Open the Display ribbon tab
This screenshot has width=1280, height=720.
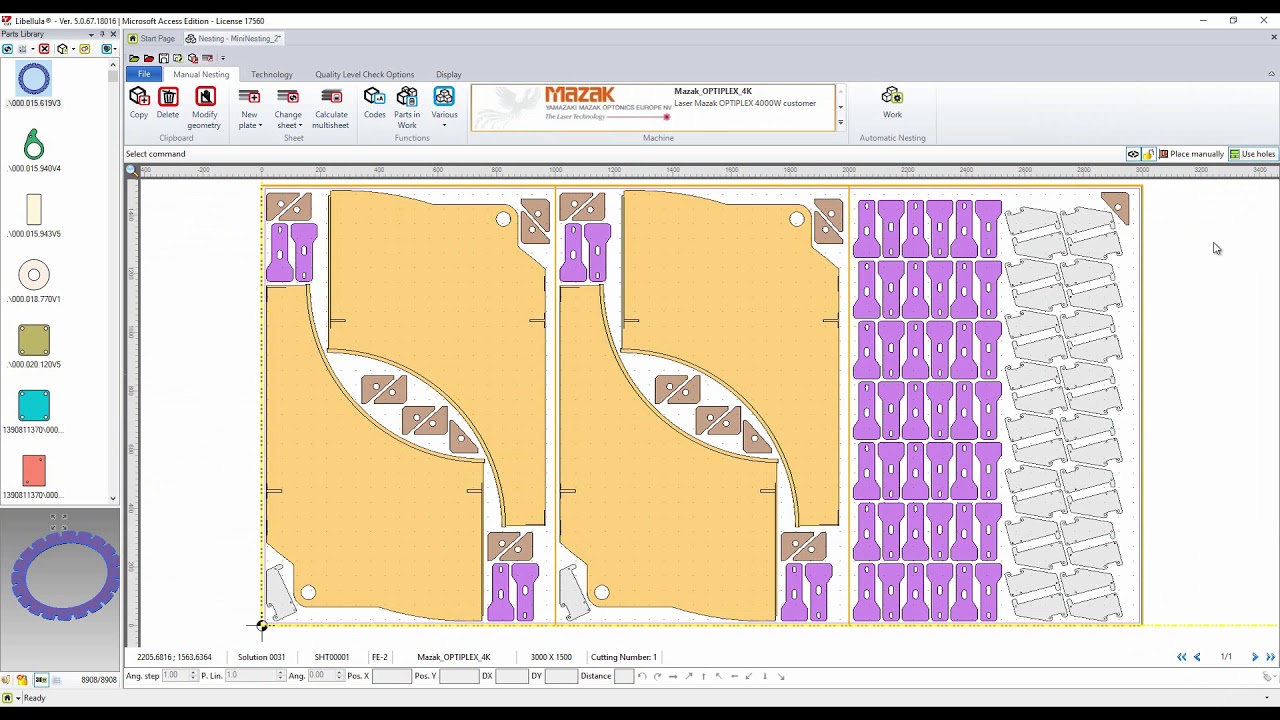(x=449, y=74)
